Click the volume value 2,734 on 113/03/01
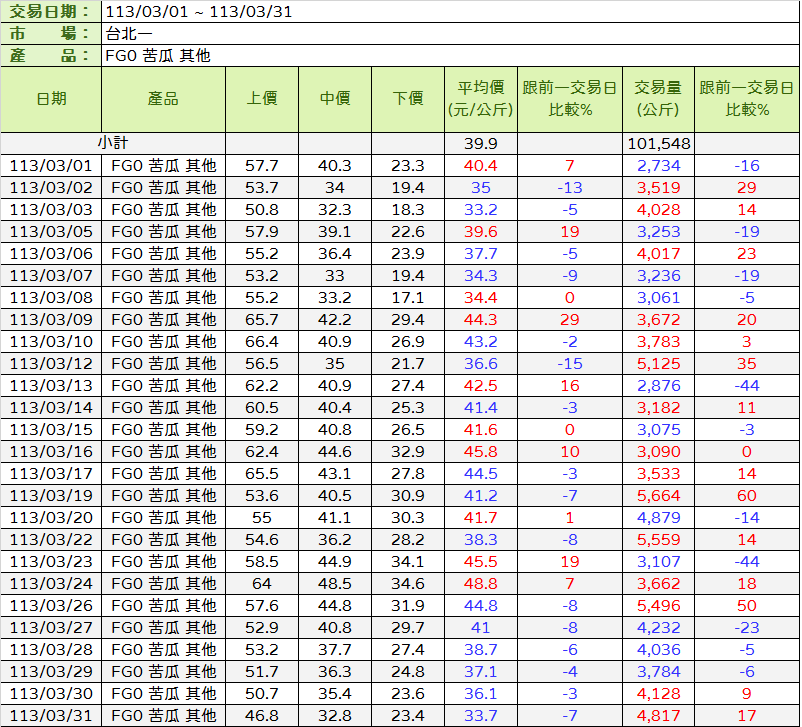 click(659, 166)
